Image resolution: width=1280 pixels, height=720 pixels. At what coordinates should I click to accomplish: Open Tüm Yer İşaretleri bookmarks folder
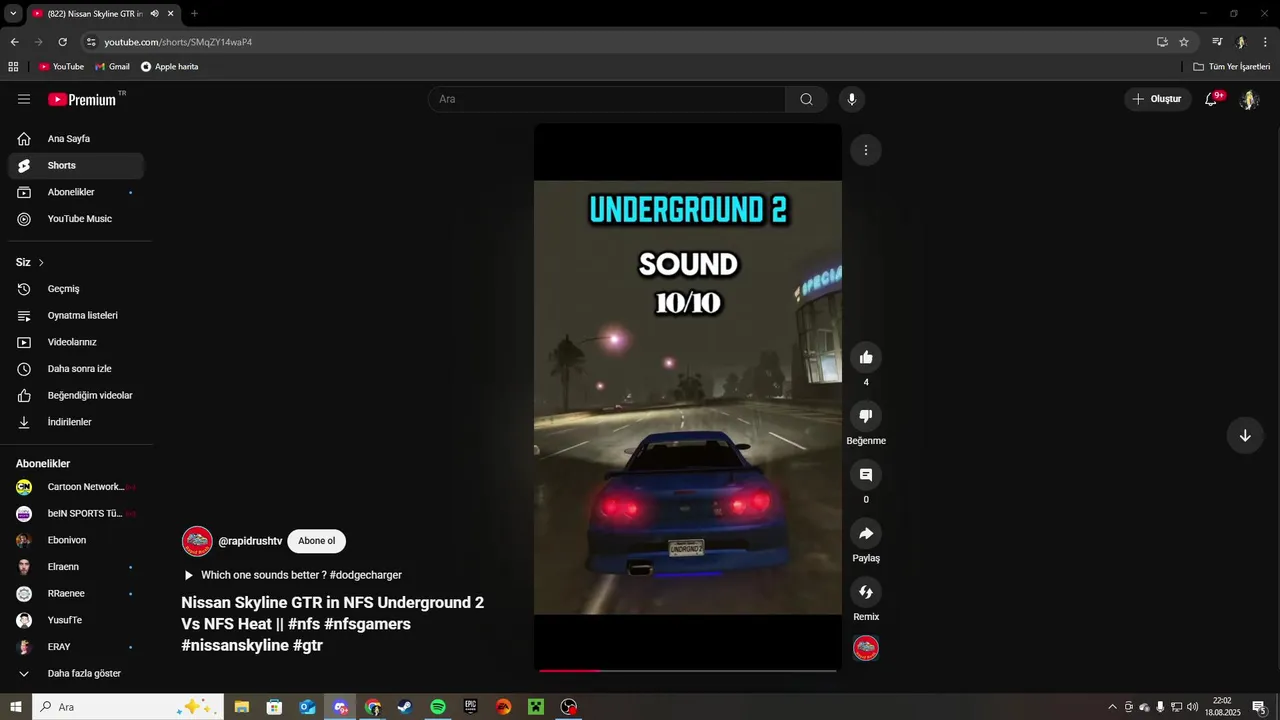tap(1231, 67)
